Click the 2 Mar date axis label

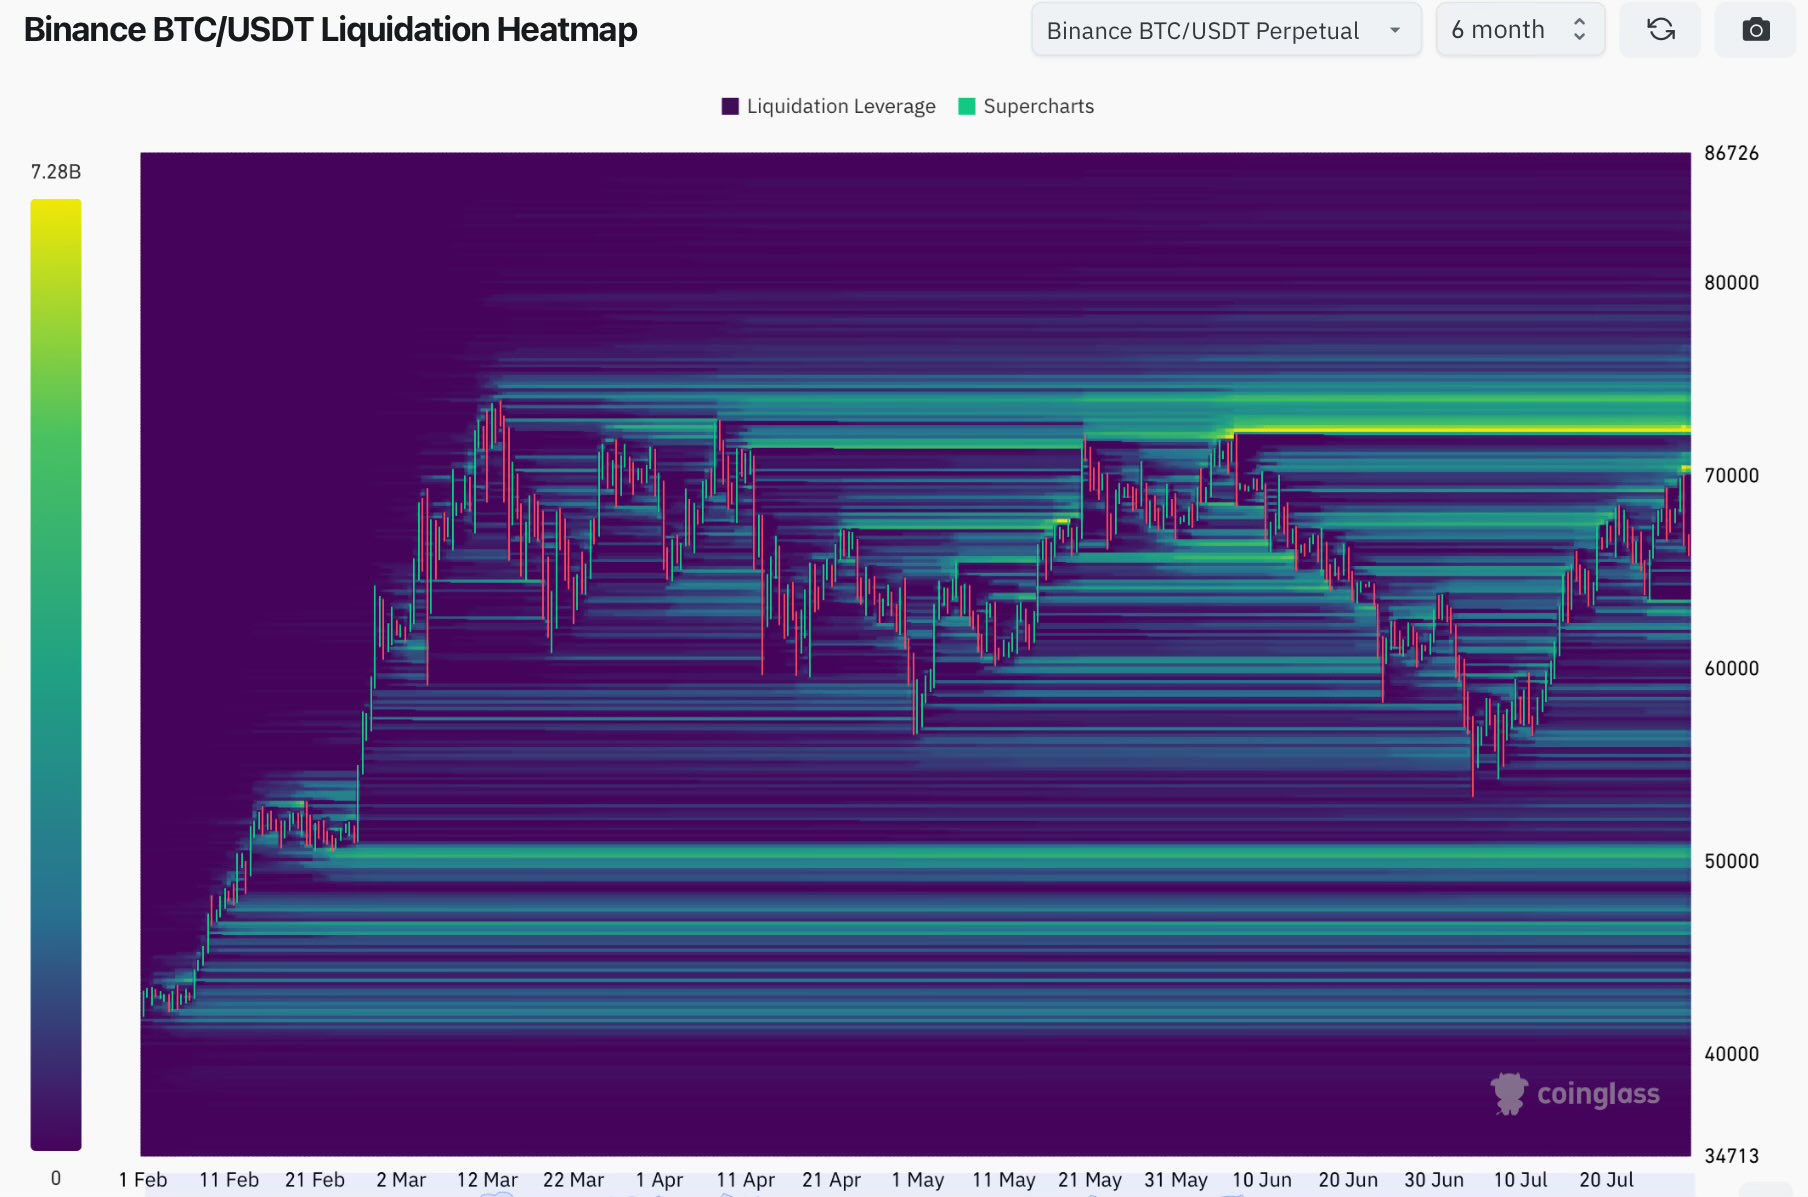click(401, 1180)
